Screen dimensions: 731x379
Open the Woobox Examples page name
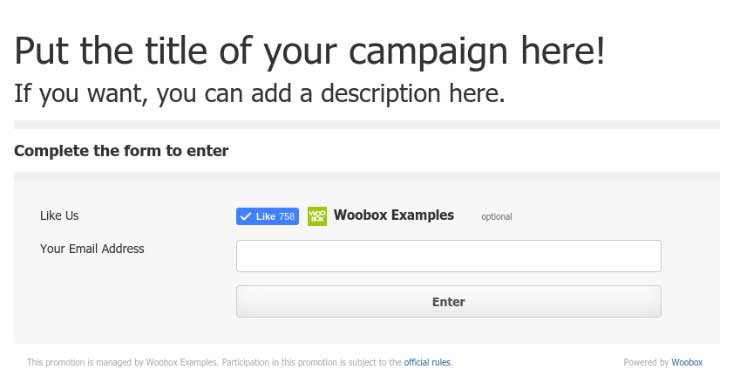pyautogui.click(x=393, y=215)
